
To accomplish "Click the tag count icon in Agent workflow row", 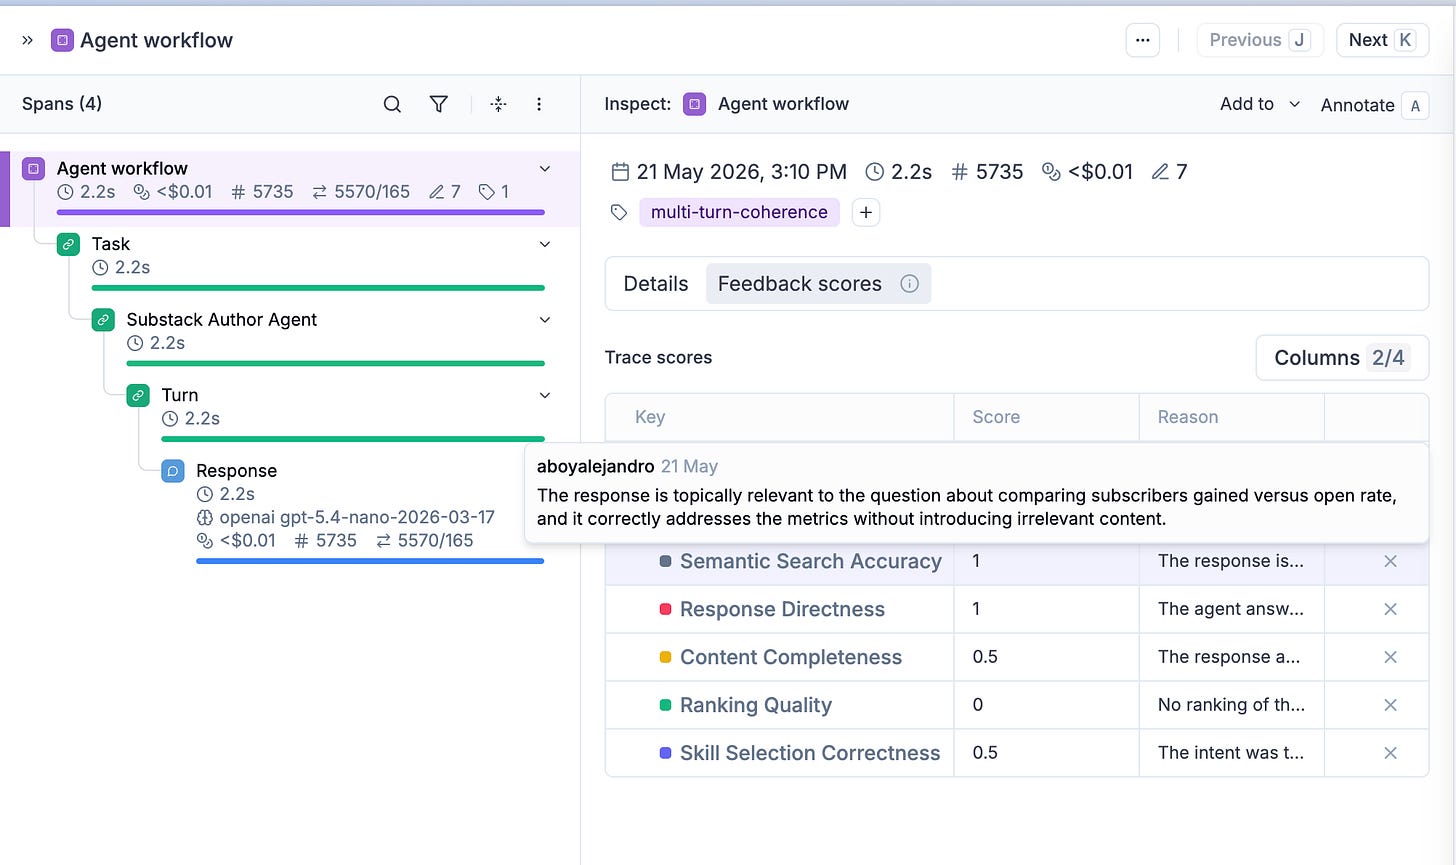I will point(486,192).
